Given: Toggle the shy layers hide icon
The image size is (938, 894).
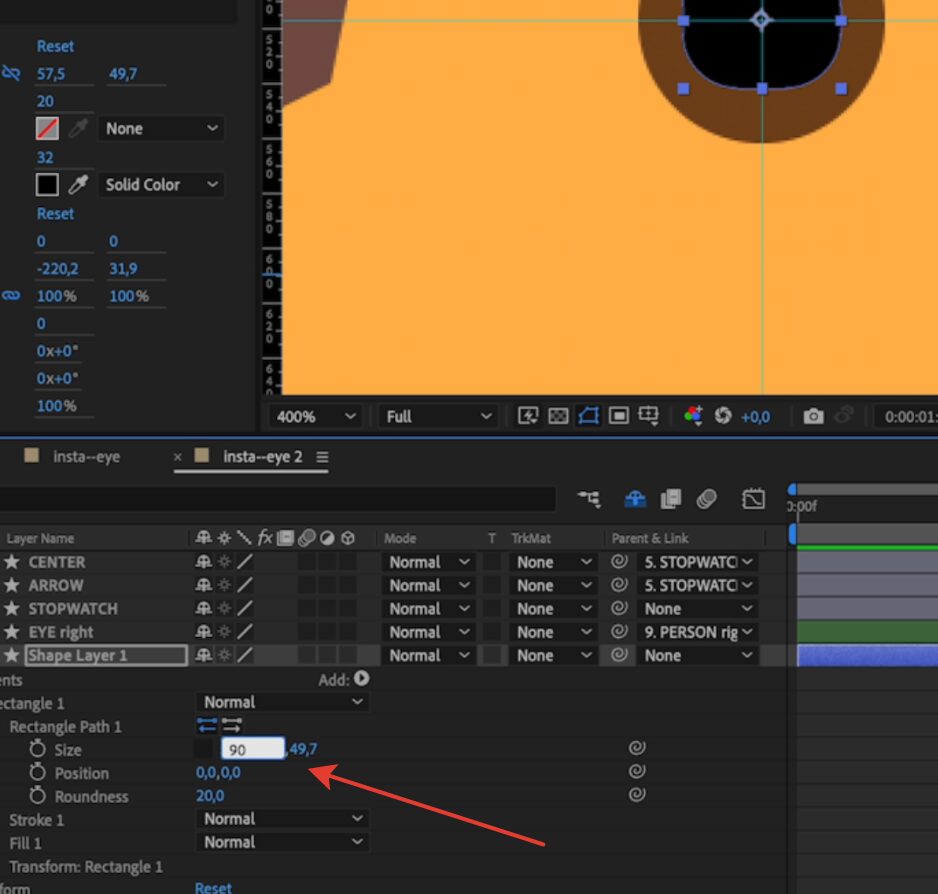Looking at the screenshot, I should coord(635,498).
